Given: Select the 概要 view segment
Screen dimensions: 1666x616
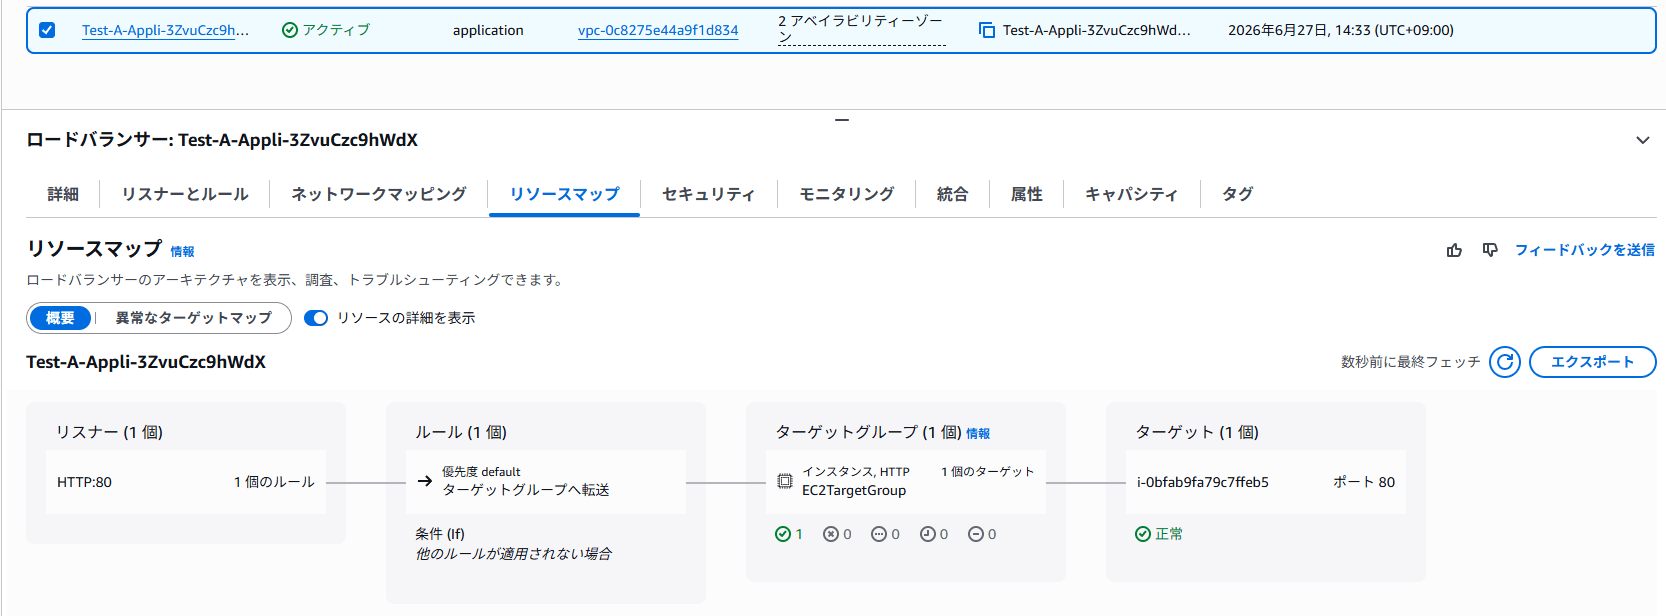Looking at the screenshot, I should [x=60, y=318].
